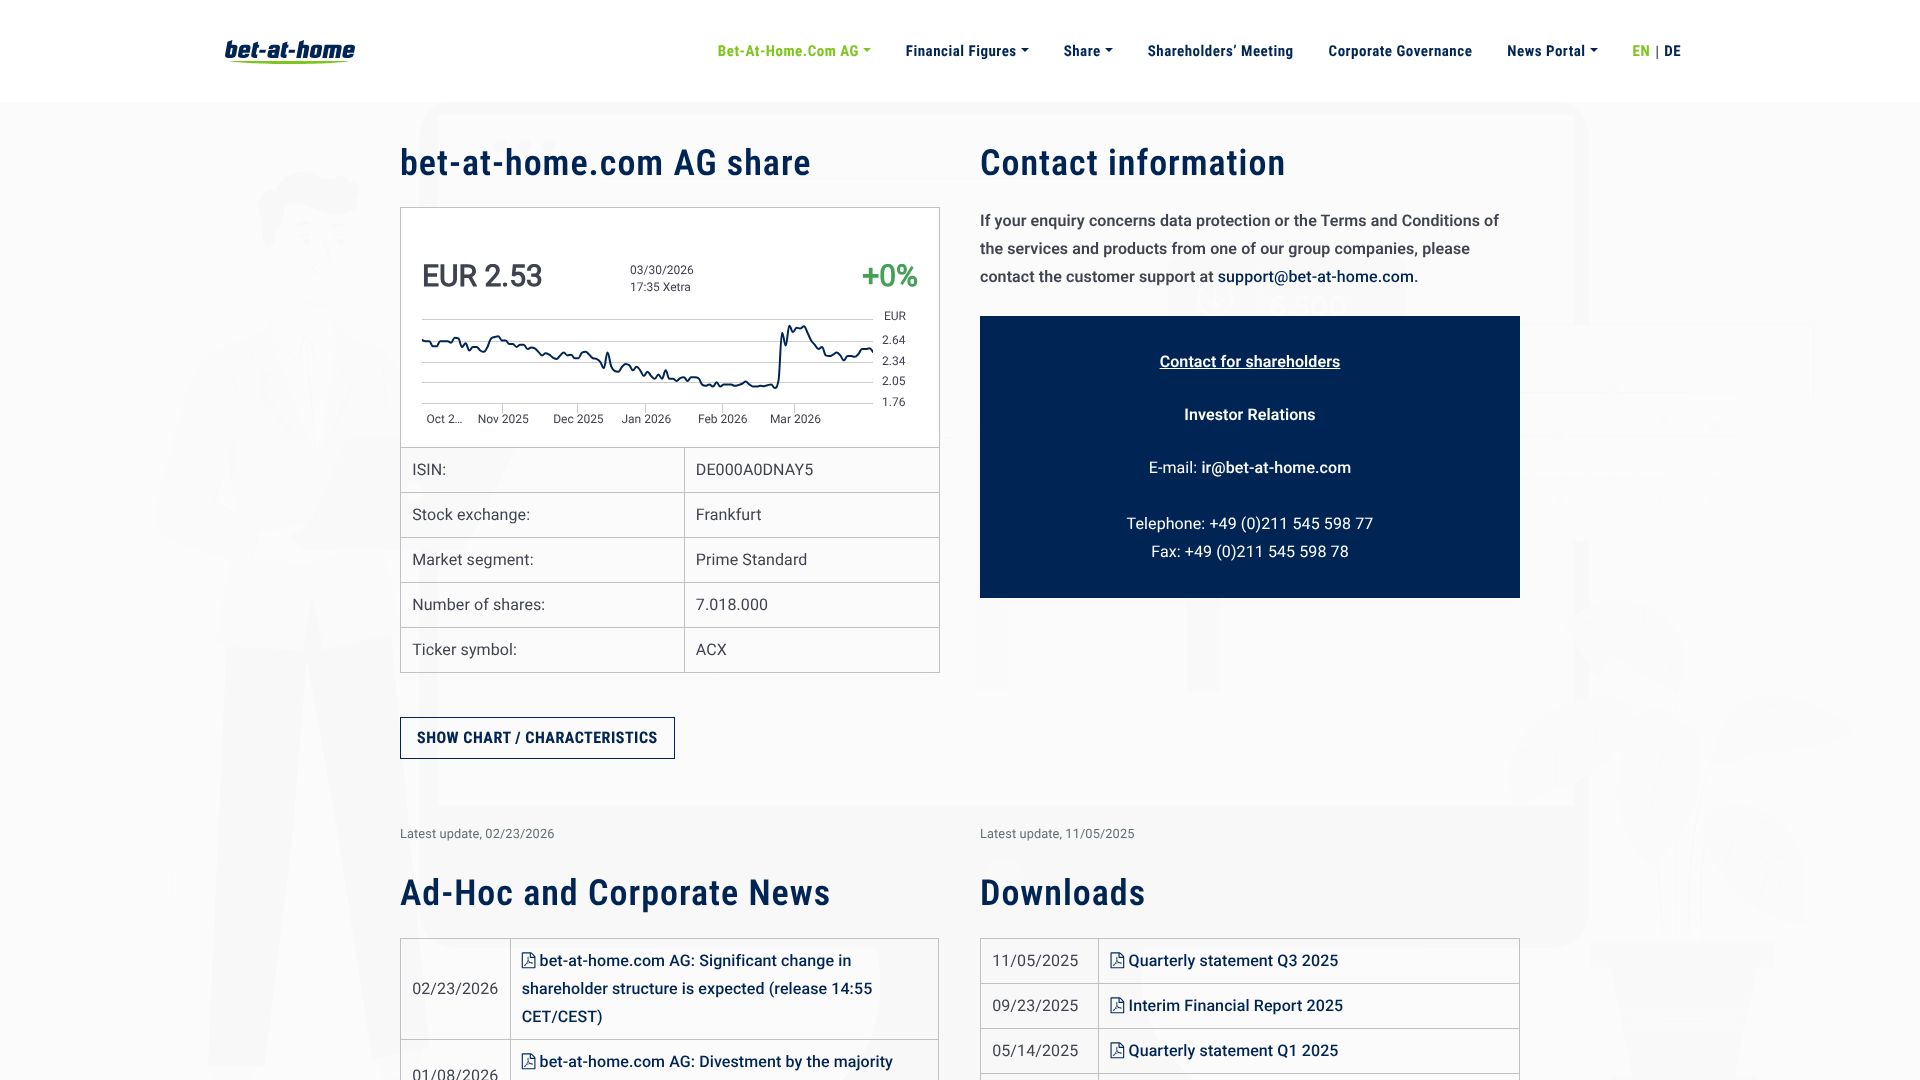The width and height of the screenshot is (1920, 1080).
Task: Switch language to DE
Action: 1672,51
